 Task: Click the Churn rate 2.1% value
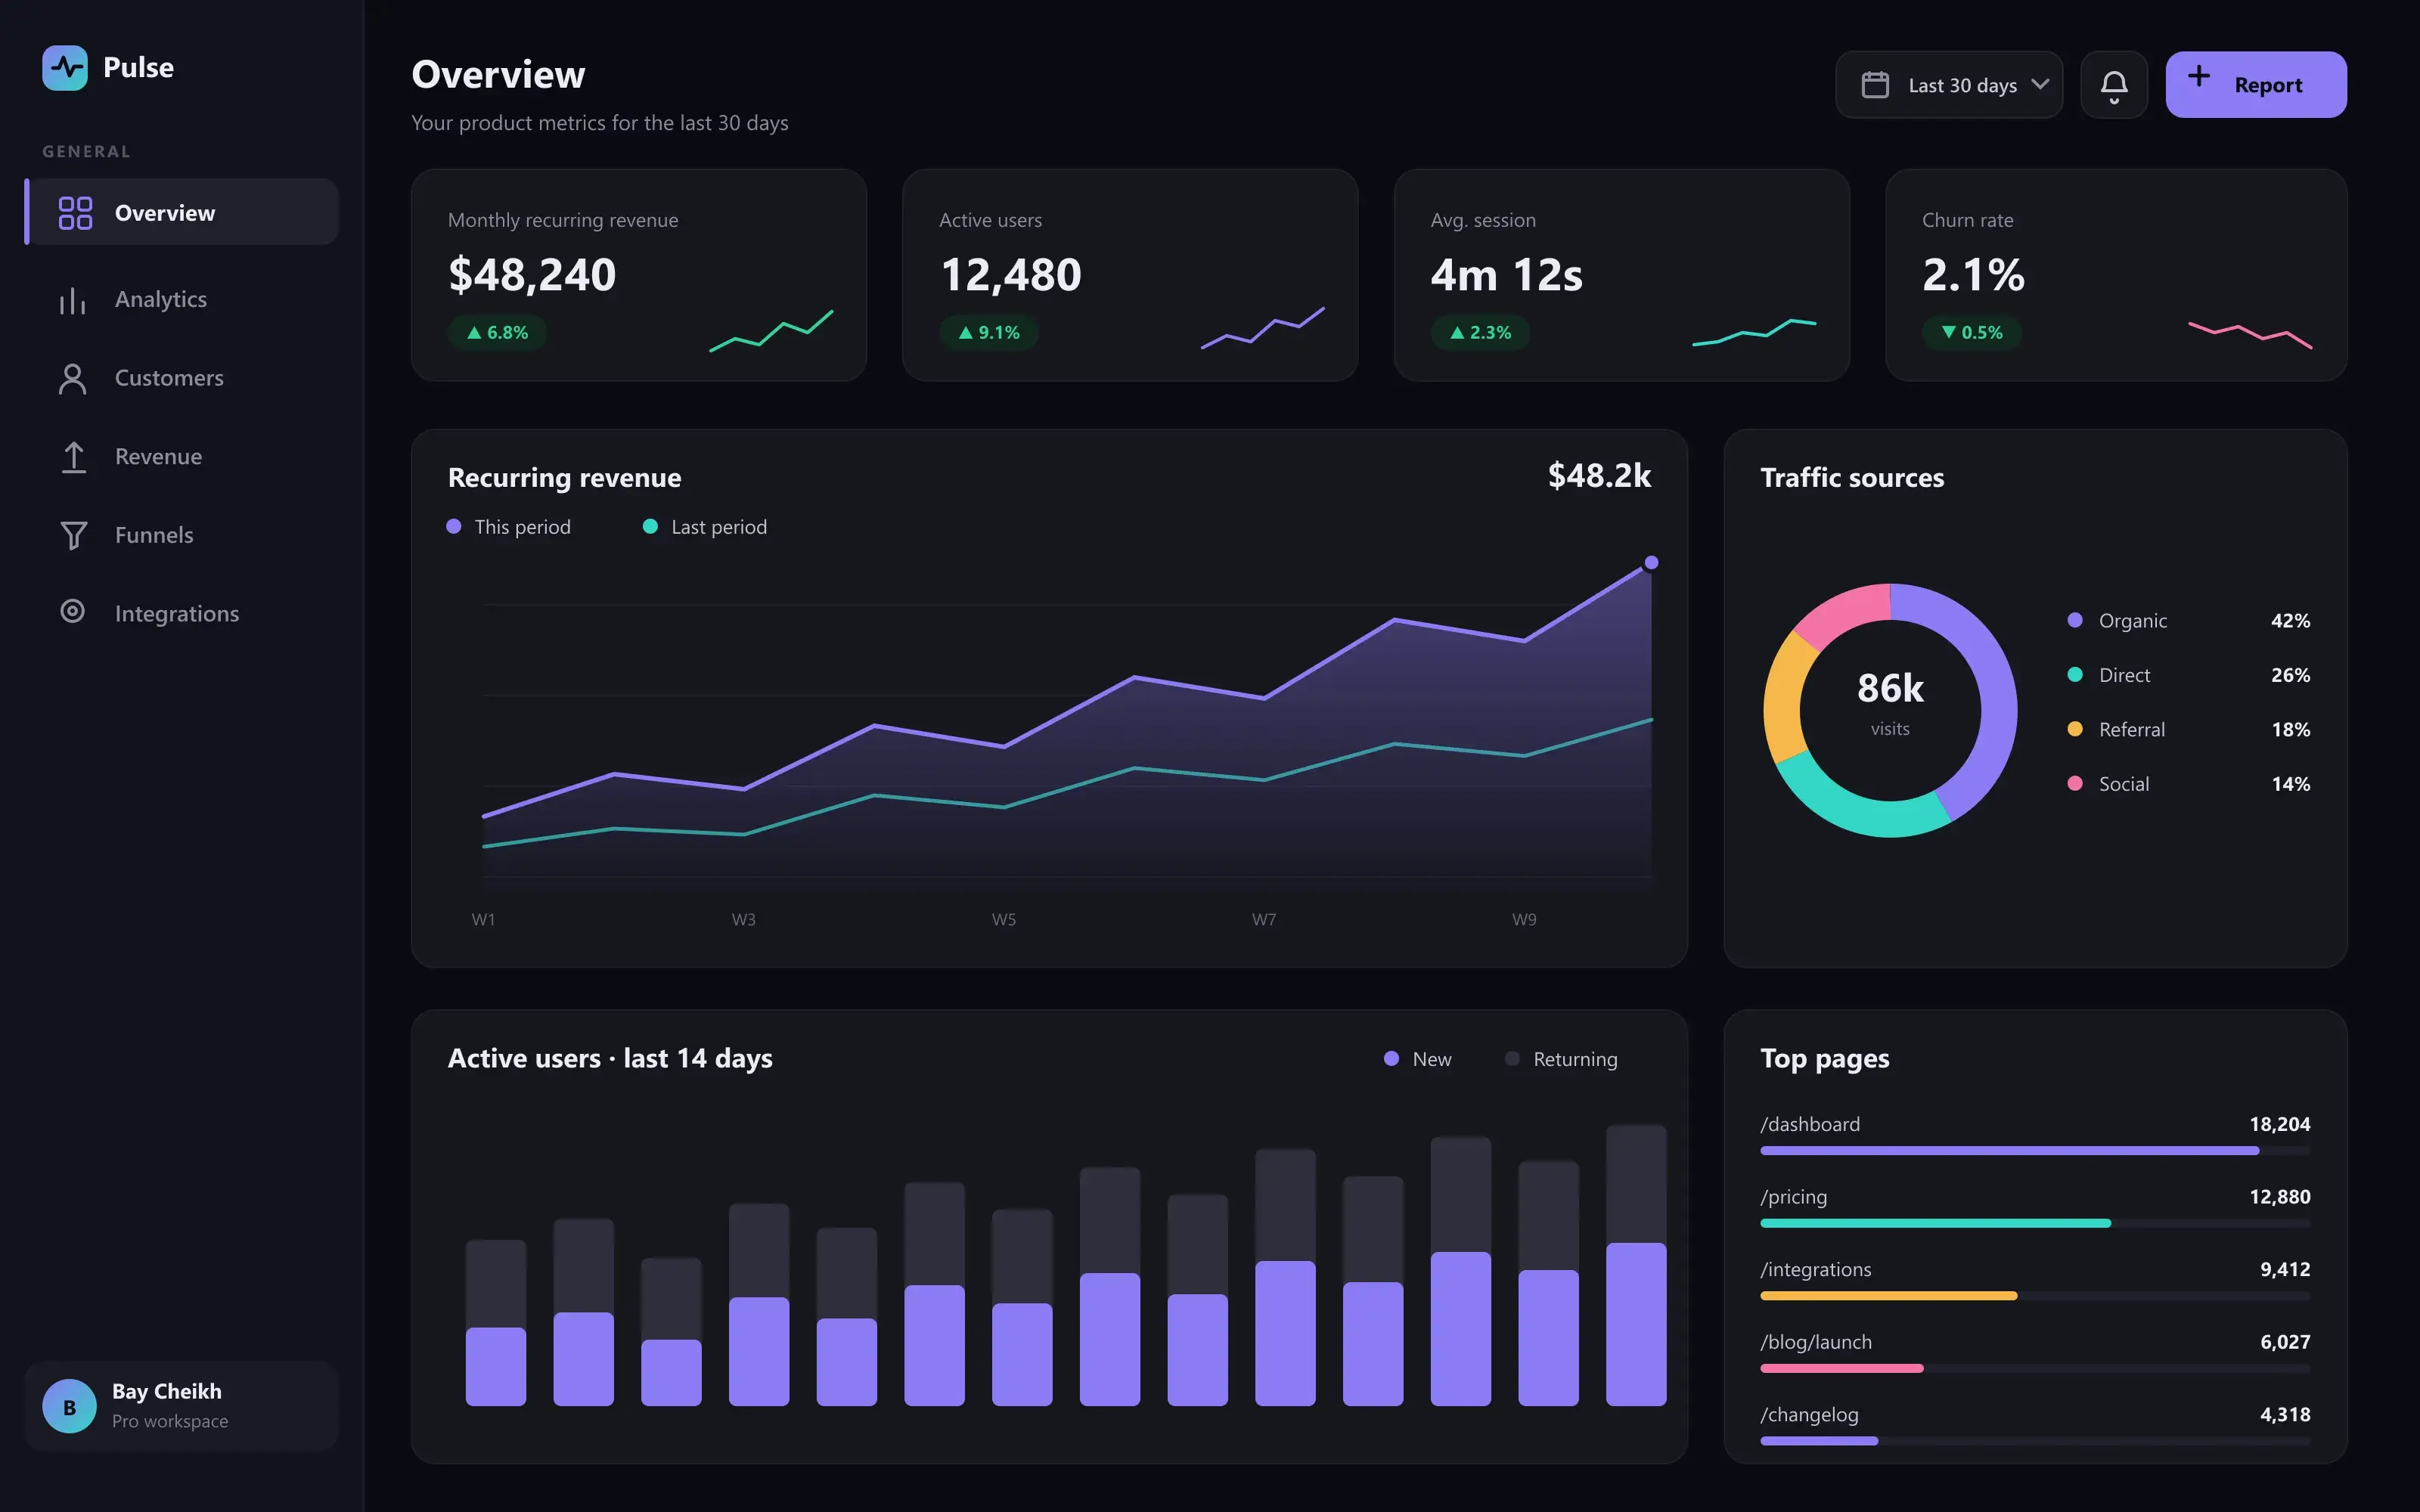coord(1973,275)
